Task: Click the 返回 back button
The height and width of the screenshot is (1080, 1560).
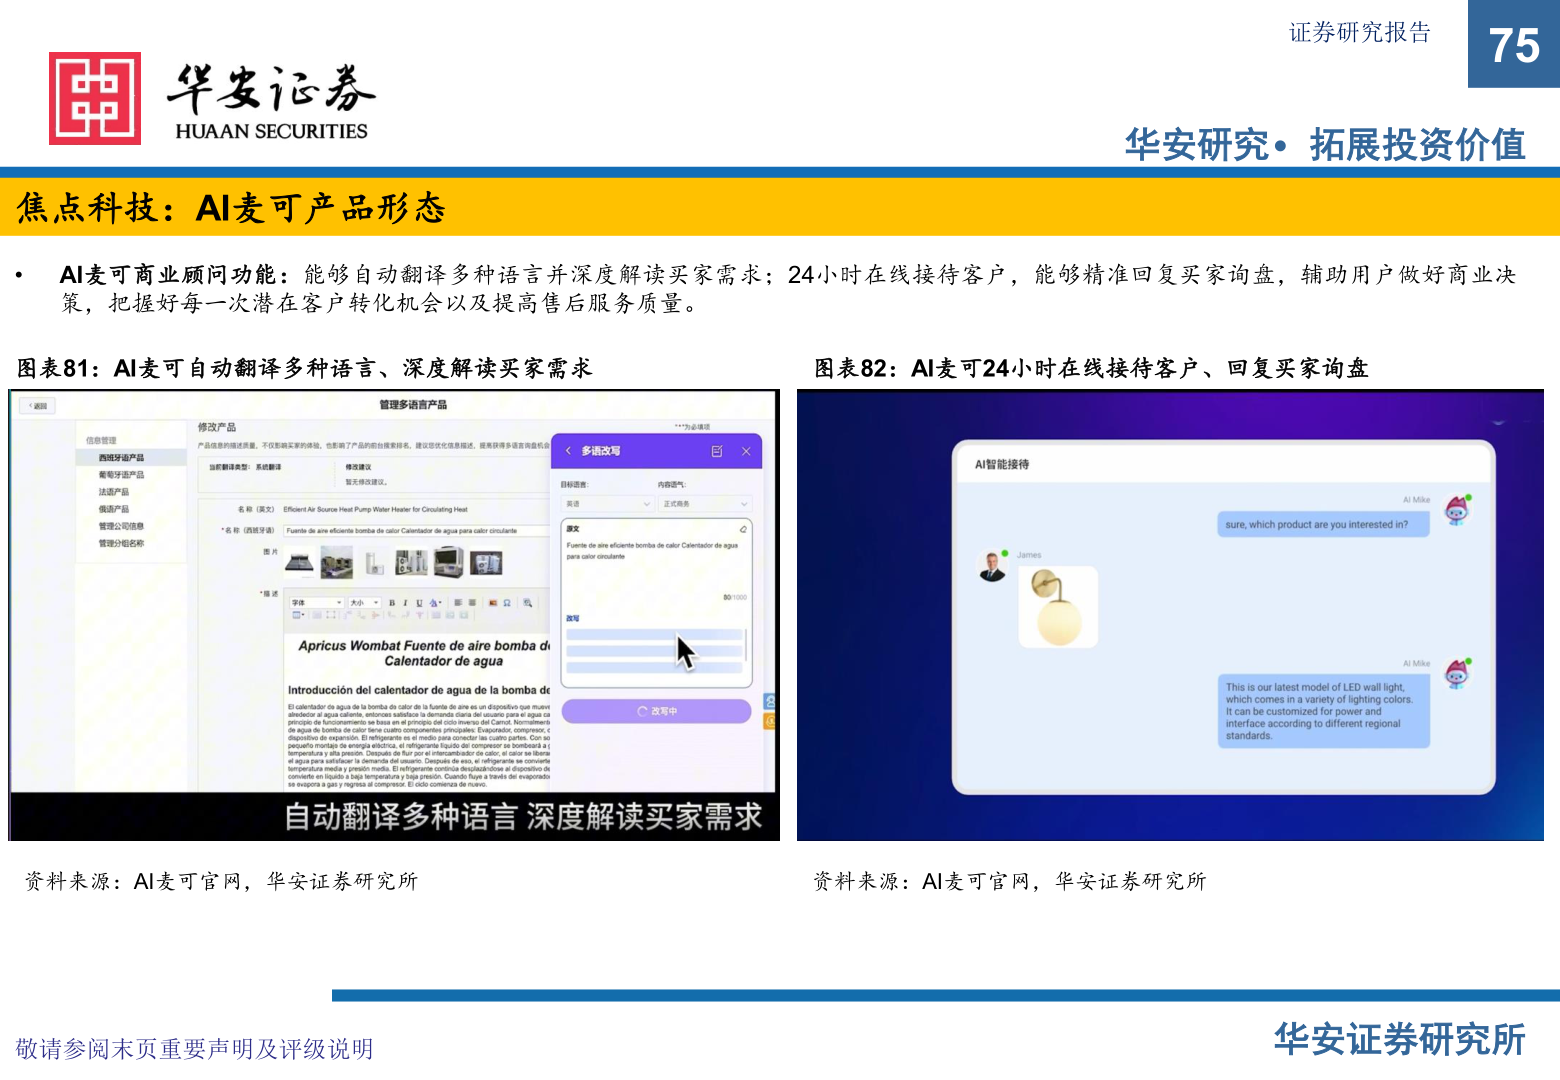Action: 38,406
